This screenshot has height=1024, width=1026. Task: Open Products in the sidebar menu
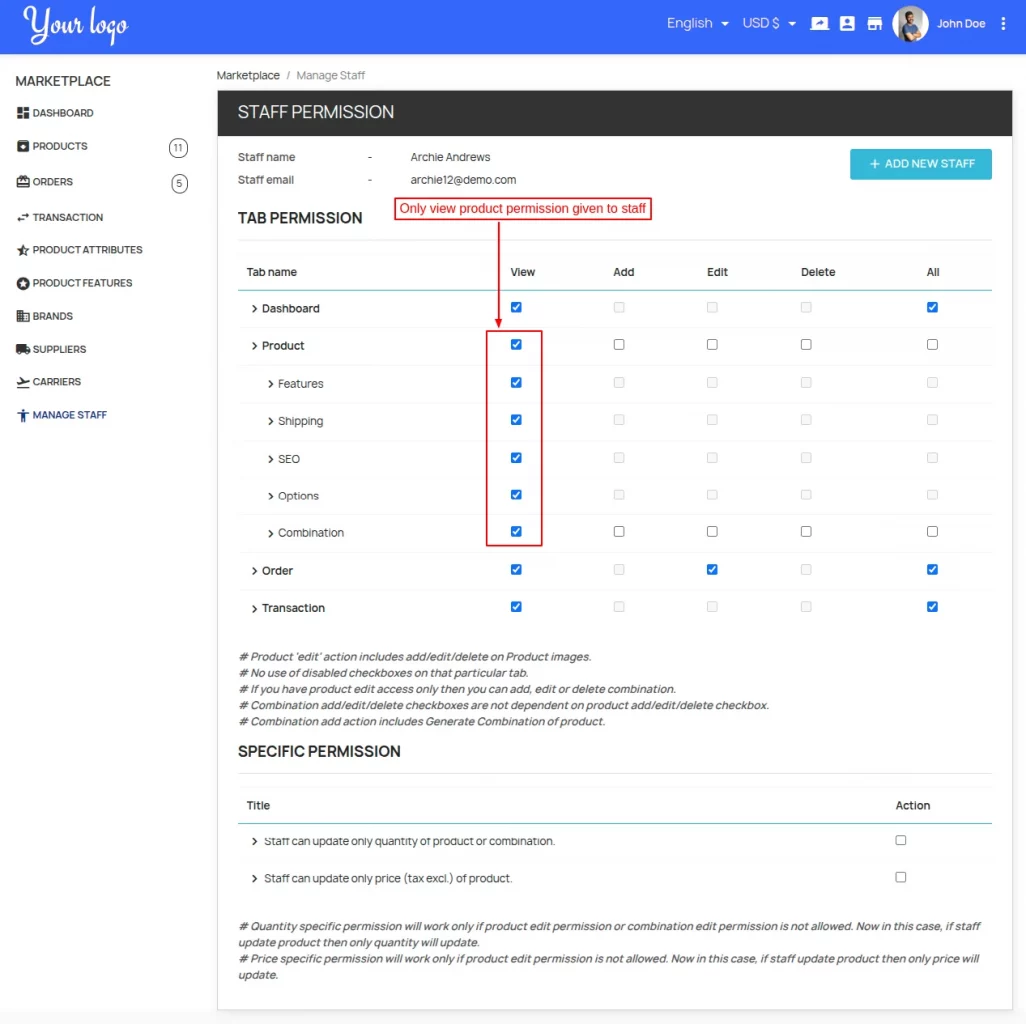(x=60, y=146)
